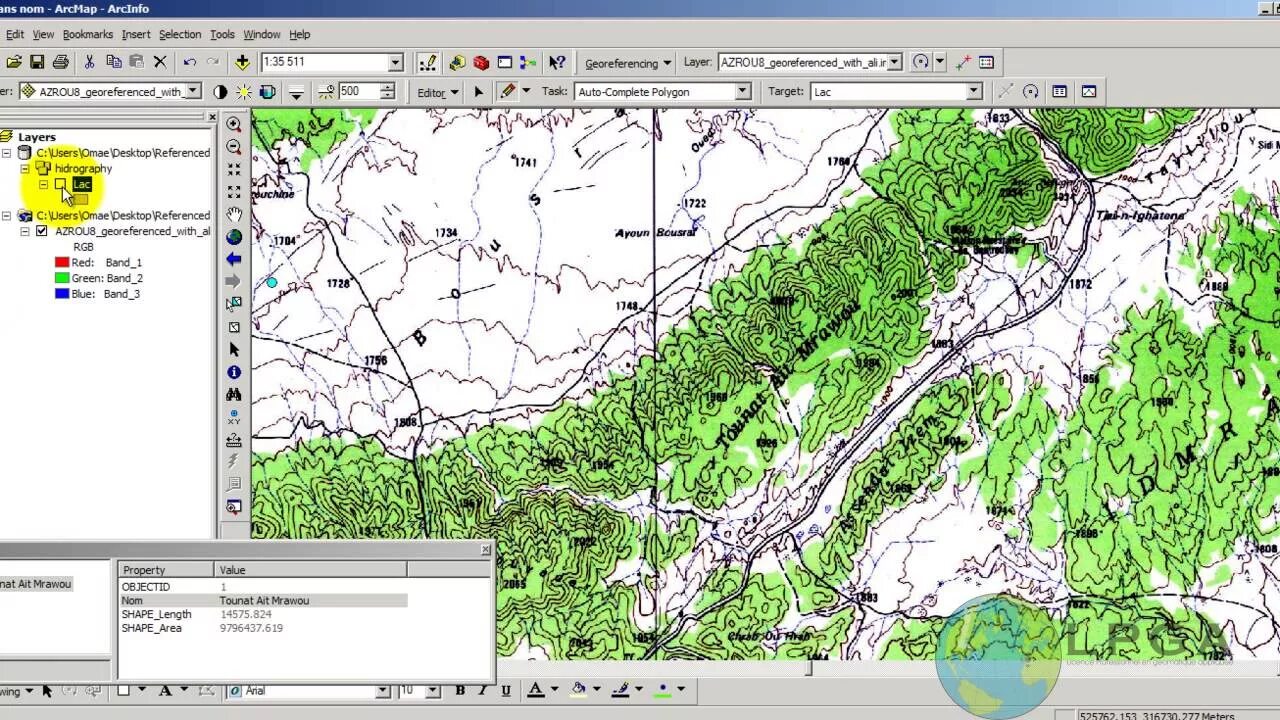Click the yellow Add Data icon

pos(242,62)
